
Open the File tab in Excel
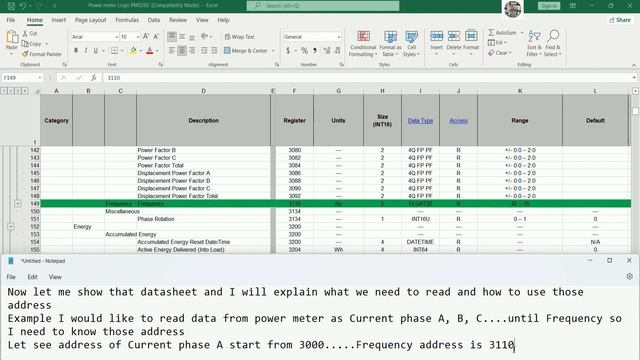11,20
